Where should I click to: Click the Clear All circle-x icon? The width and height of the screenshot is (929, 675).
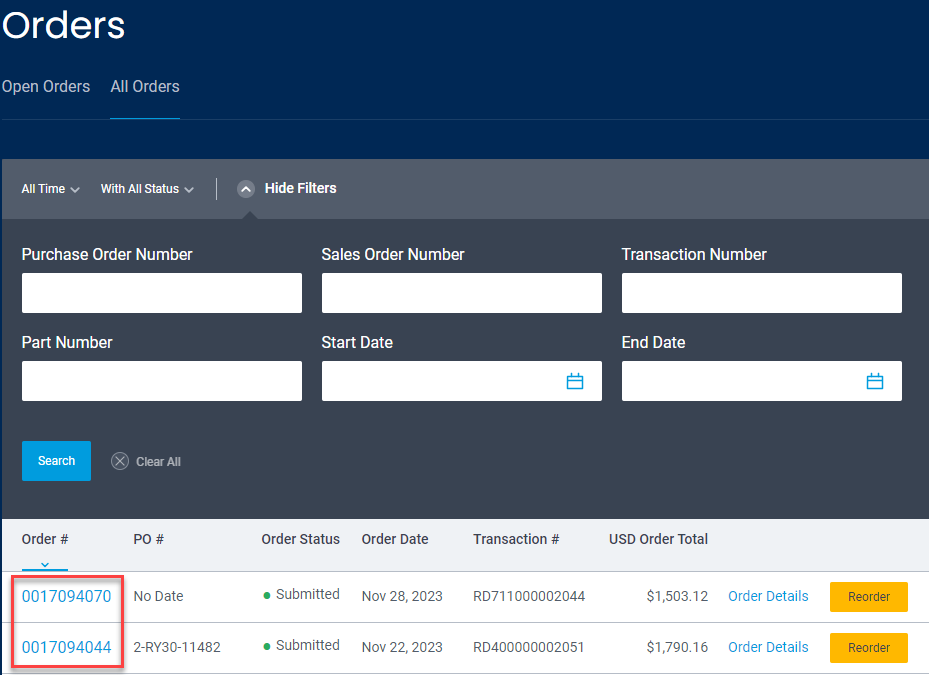(x=120, y=461)
